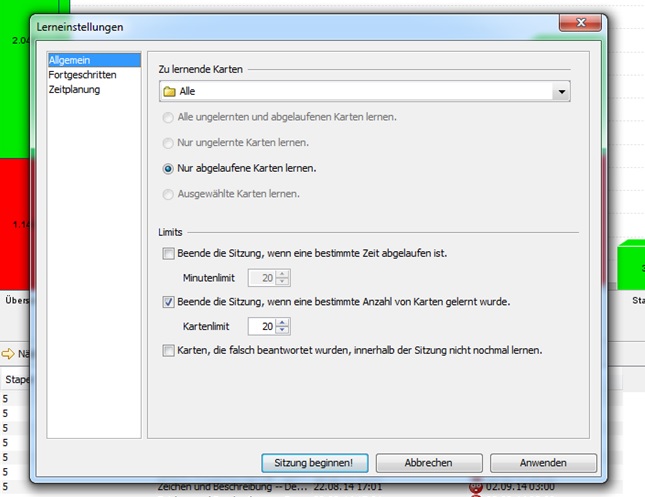Click the Kartenlimit value field
The width and height of the screenshot is (645, 497).
pos(262,327)
